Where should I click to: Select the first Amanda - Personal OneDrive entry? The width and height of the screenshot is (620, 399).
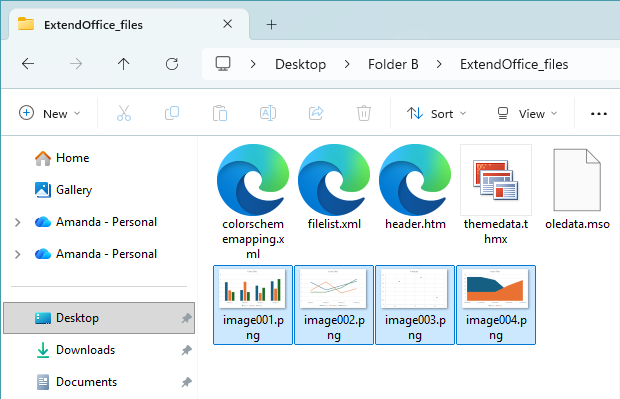point(96,222)
